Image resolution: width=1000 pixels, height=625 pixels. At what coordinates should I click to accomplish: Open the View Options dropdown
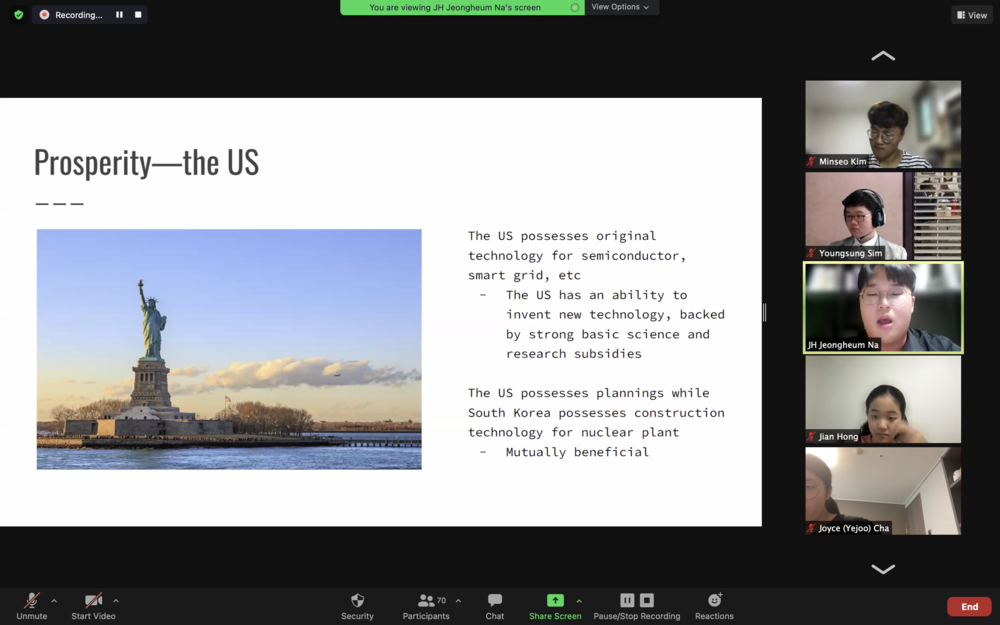620,7
